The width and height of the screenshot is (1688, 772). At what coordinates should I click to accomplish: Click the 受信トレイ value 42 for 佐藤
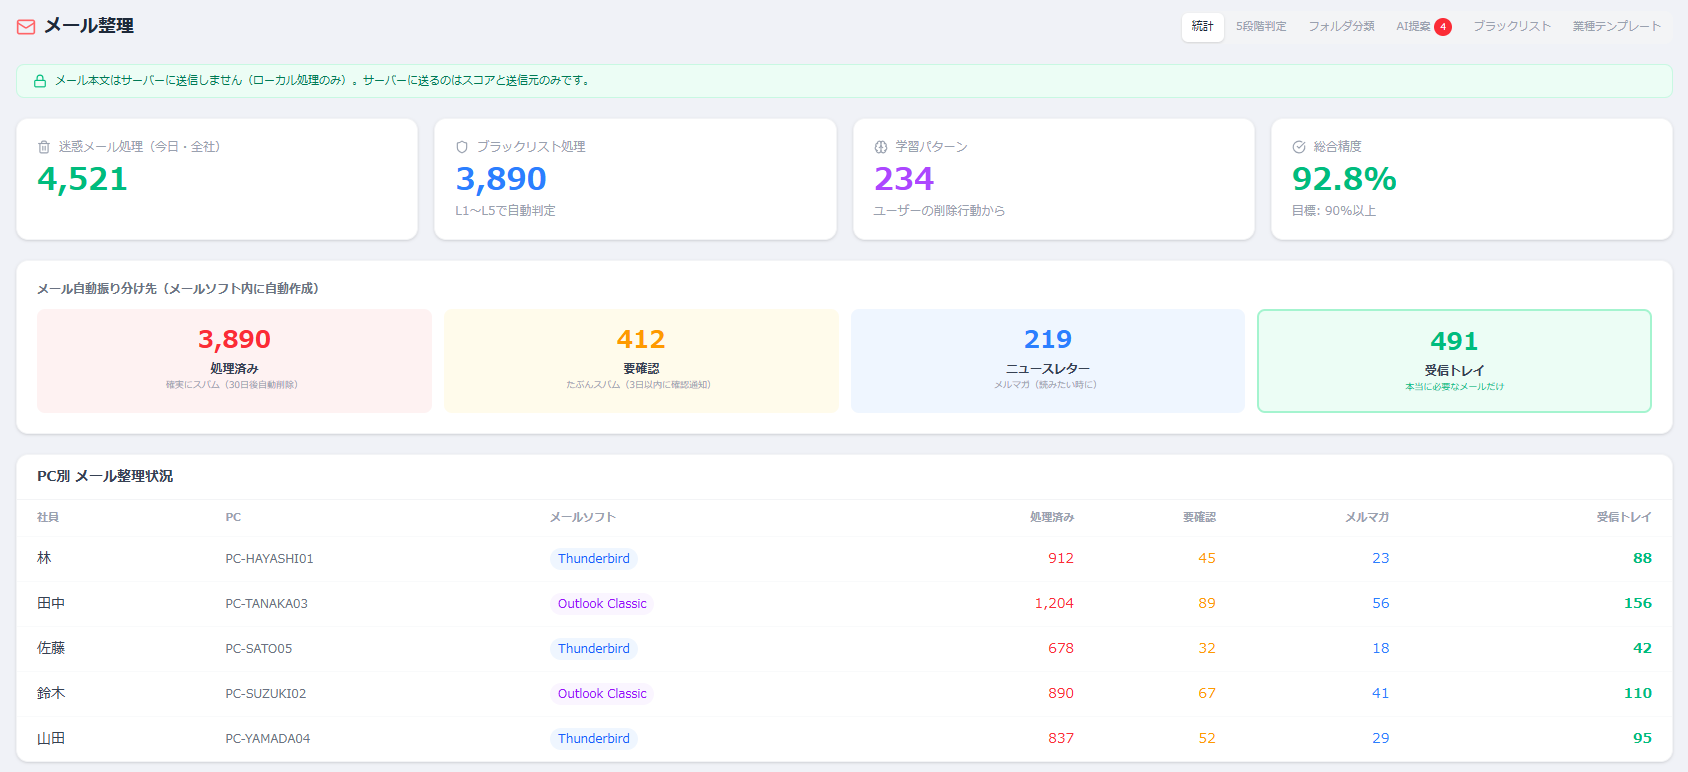tap(1642, 648)
